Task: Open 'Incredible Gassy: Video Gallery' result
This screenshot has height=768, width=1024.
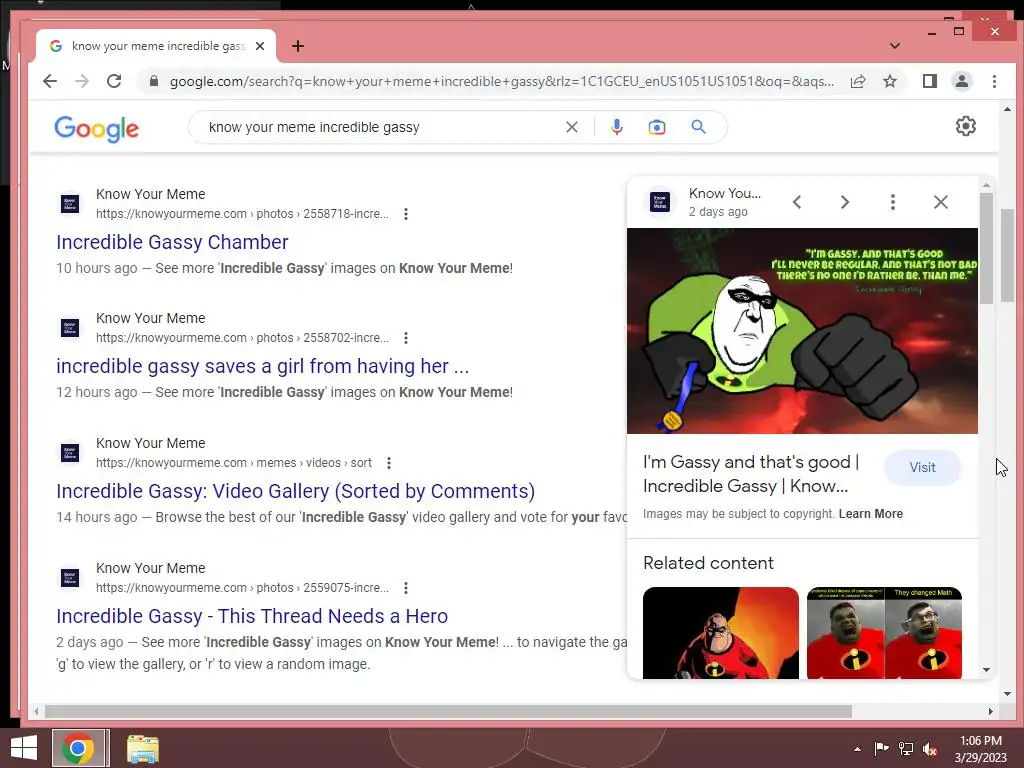Action: pyautogui.click(x=295, y=490)
